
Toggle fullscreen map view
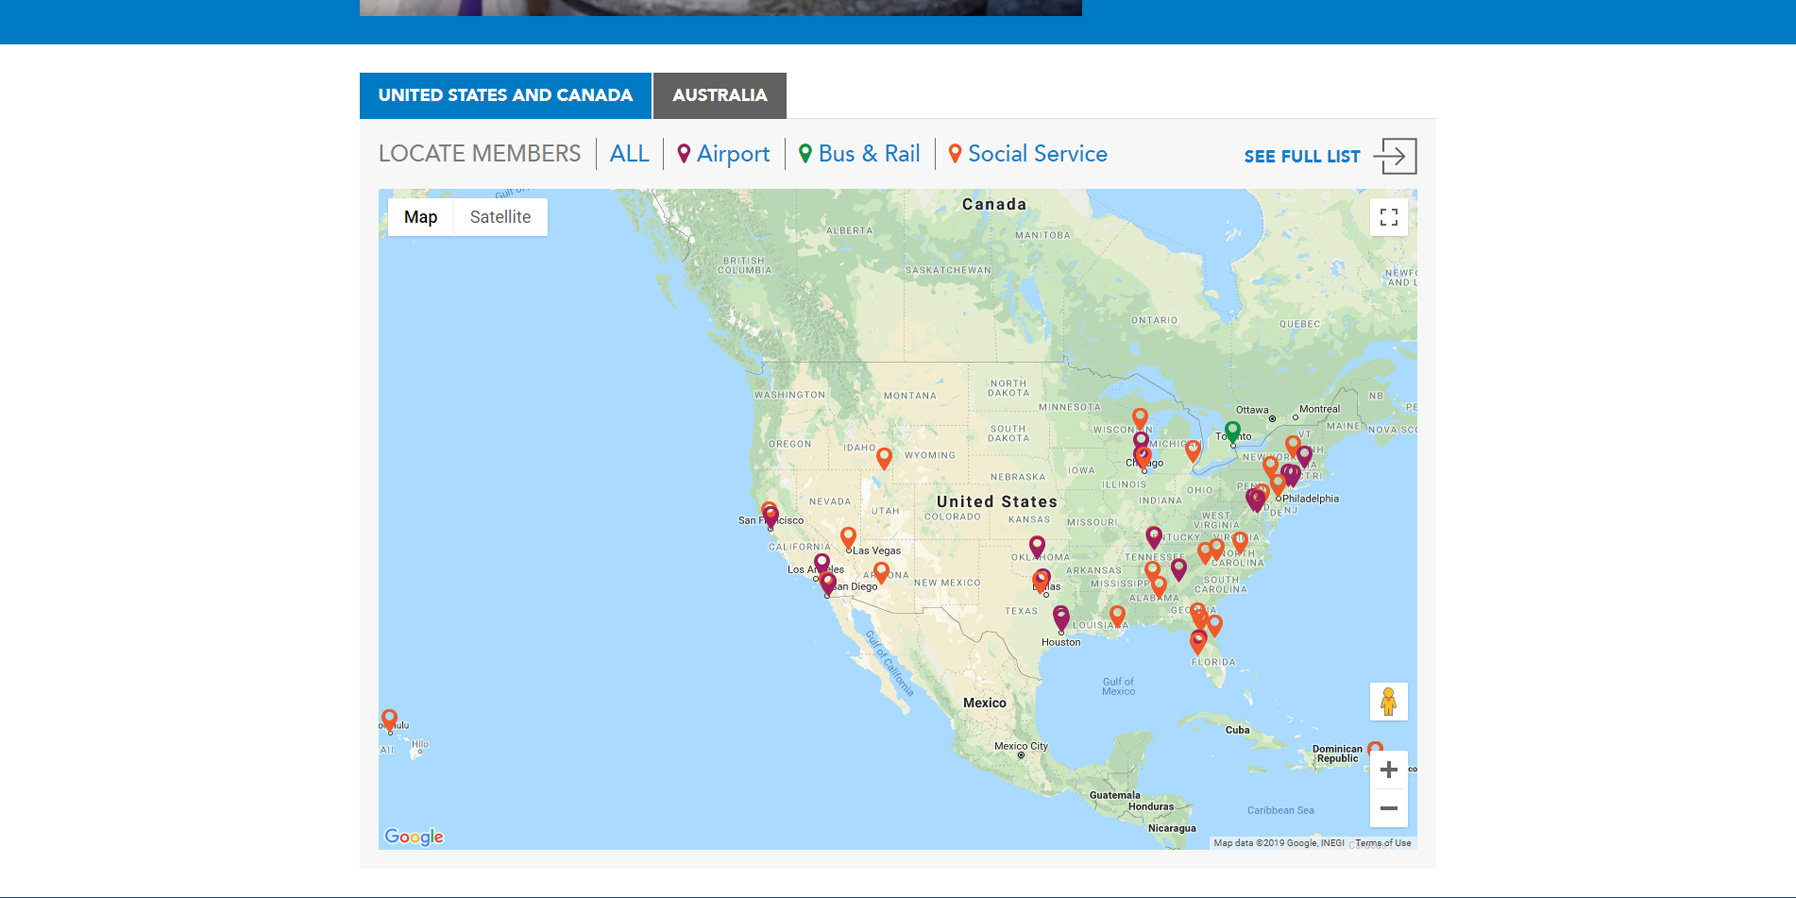click(x=1388, y=217)
